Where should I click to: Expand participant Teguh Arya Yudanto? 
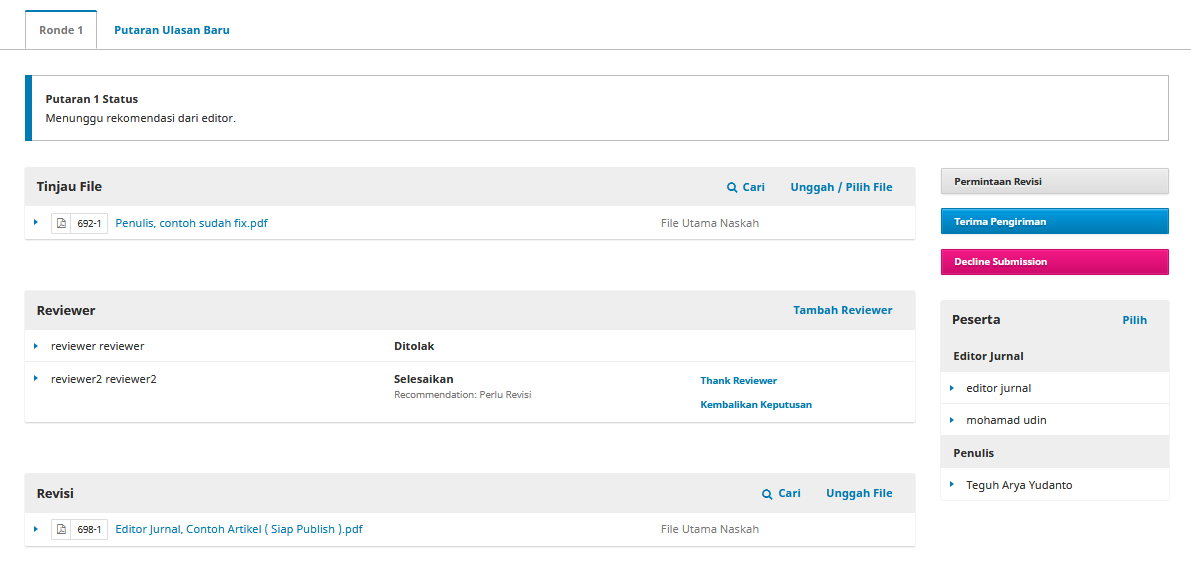coord(952,485)
